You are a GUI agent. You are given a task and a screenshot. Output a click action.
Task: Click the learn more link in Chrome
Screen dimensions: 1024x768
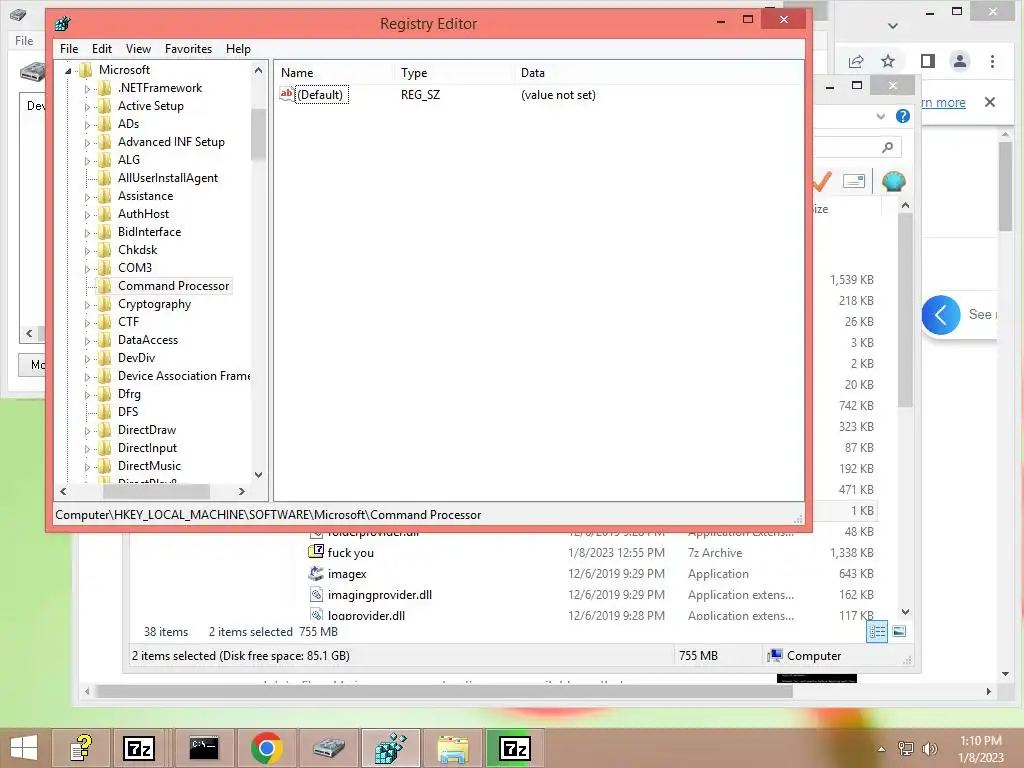pyautogui.click(x=942, y=103)
